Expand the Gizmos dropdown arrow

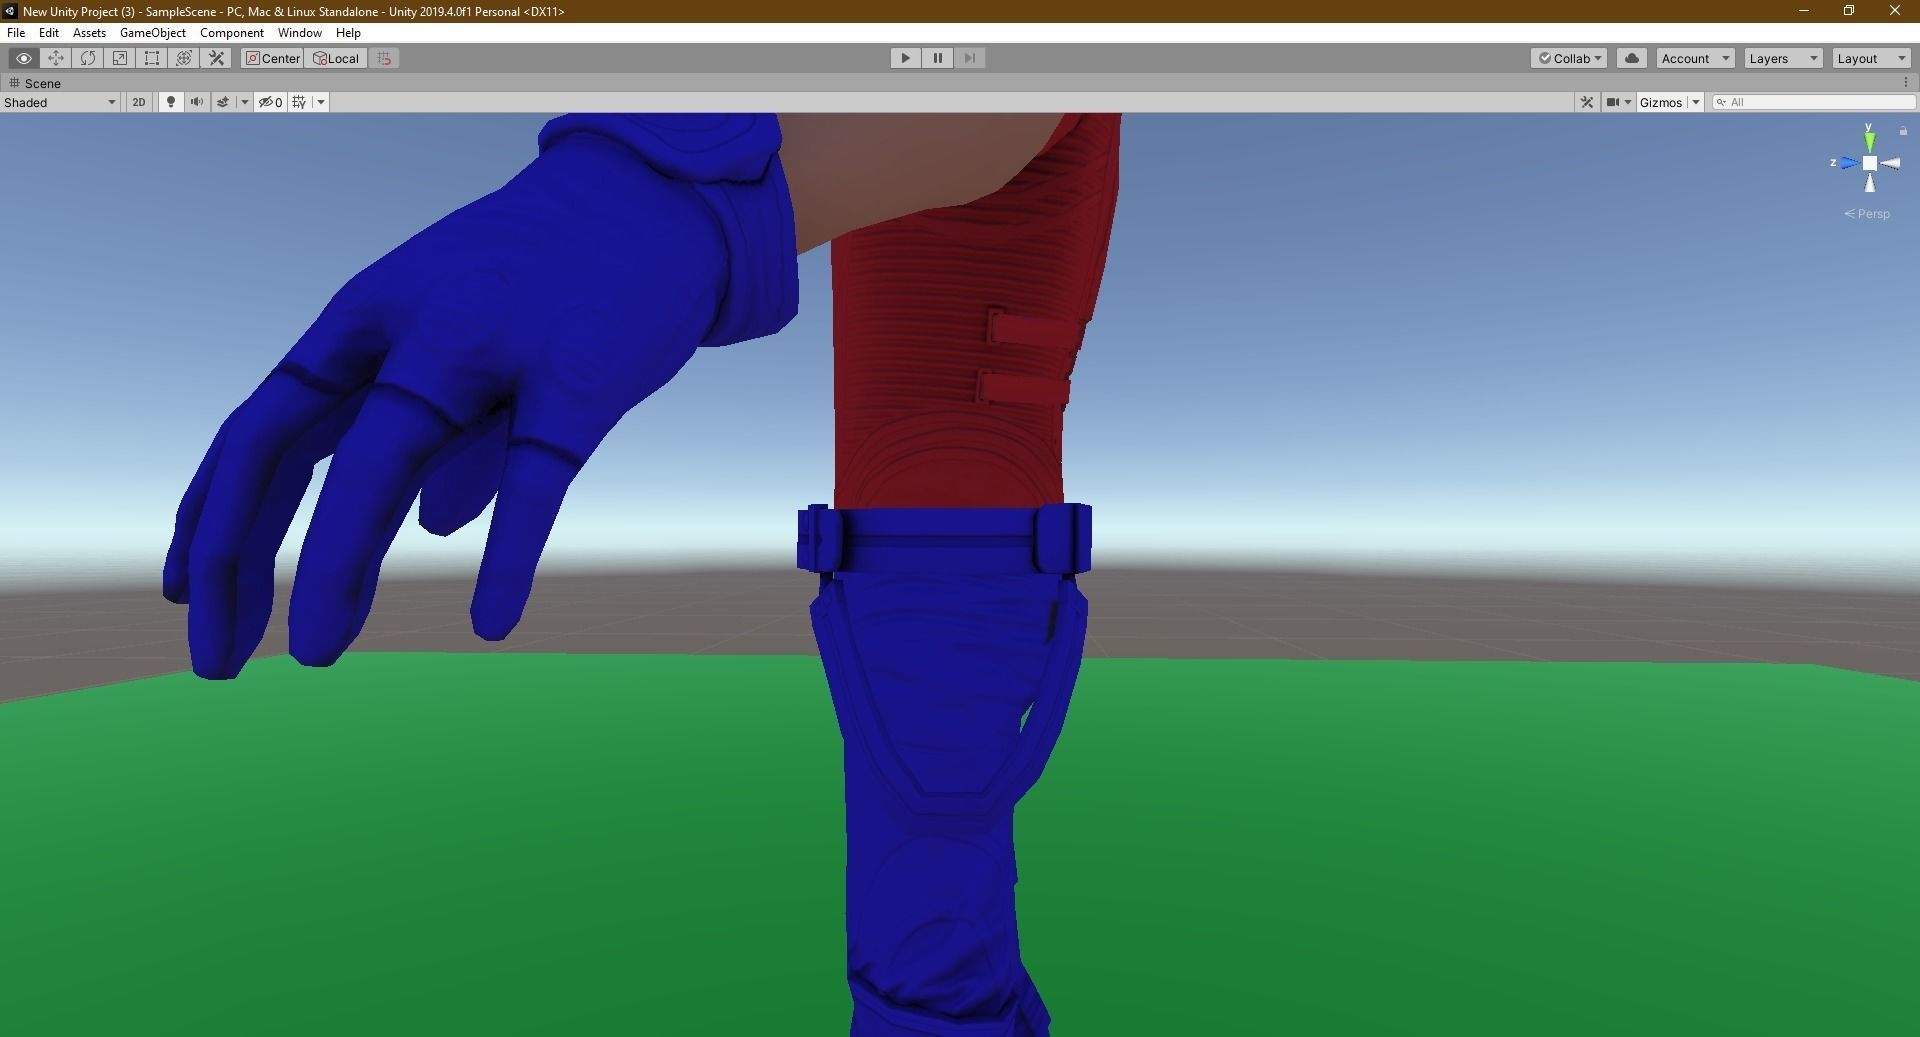tap(1696, 102)
